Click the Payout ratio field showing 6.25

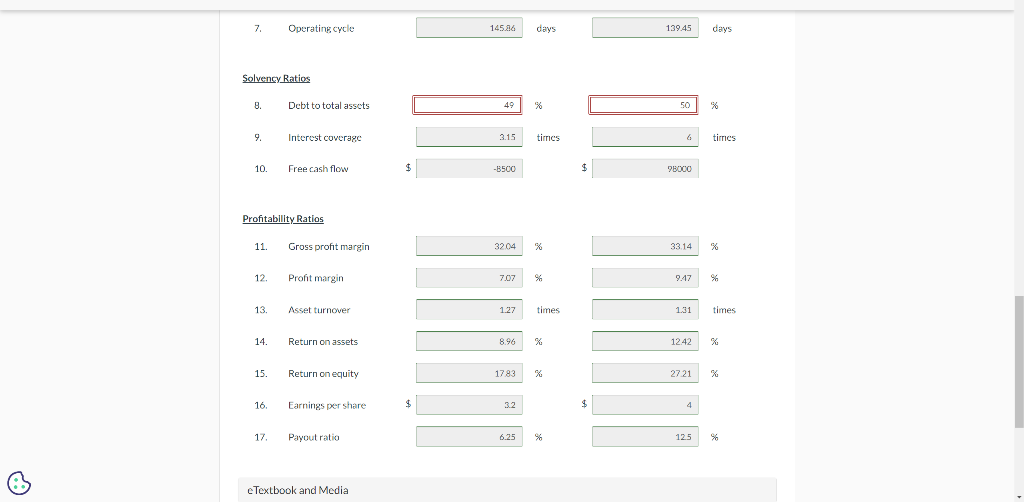coord(470,437)
